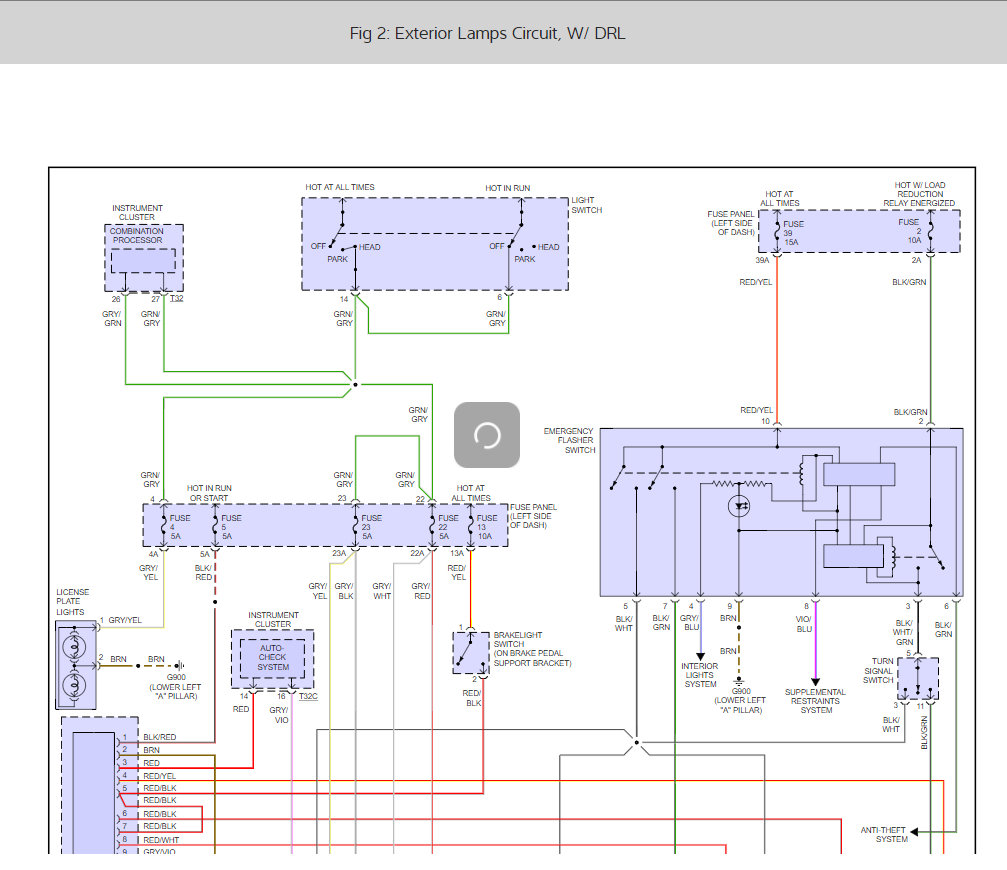The width and height of the screenshot is (1007, 870).
Task: Click the Fuse 39 15A symbol
Action: (777, 232)
